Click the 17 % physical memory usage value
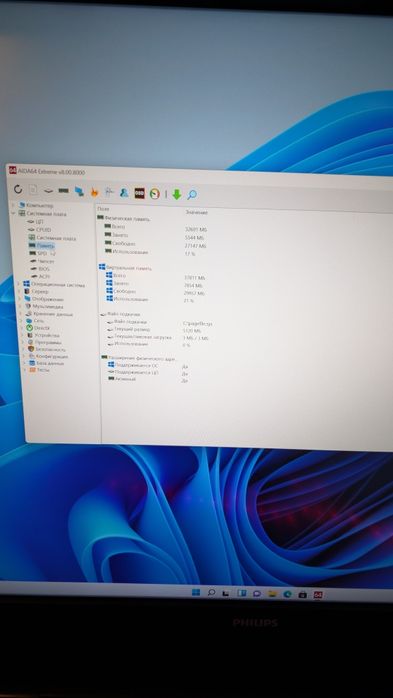 [190, 254]
